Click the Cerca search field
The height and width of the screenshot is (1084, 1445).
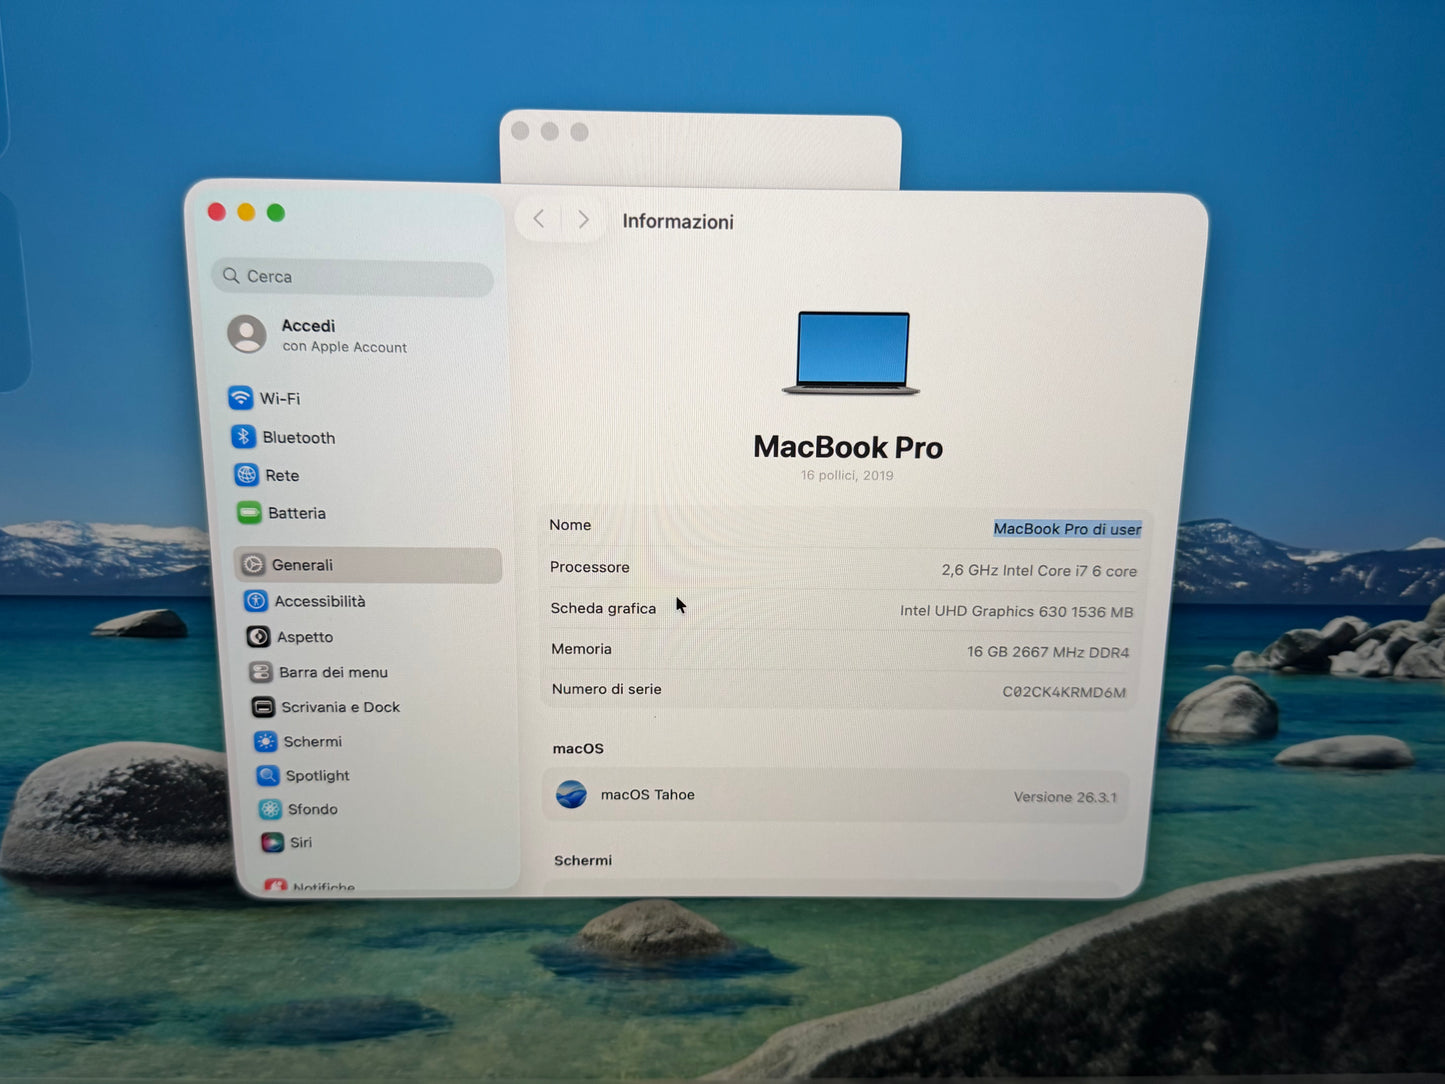coord(353,277)
